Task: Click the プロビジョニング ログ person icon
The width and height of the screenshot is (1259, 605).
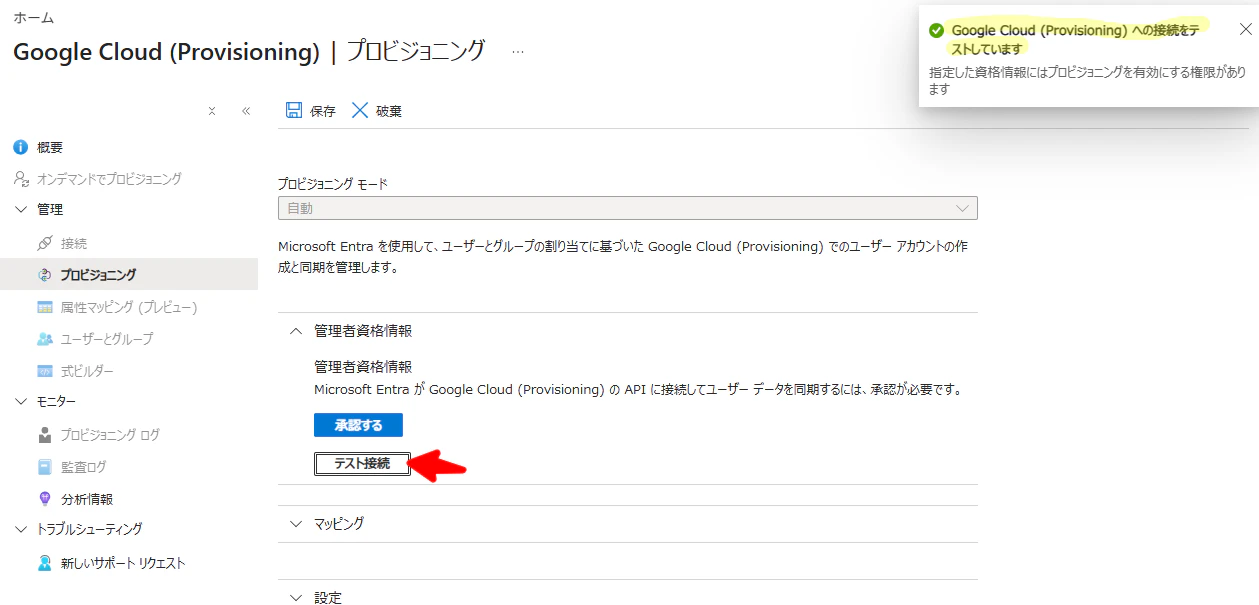Action: (45, 435)
